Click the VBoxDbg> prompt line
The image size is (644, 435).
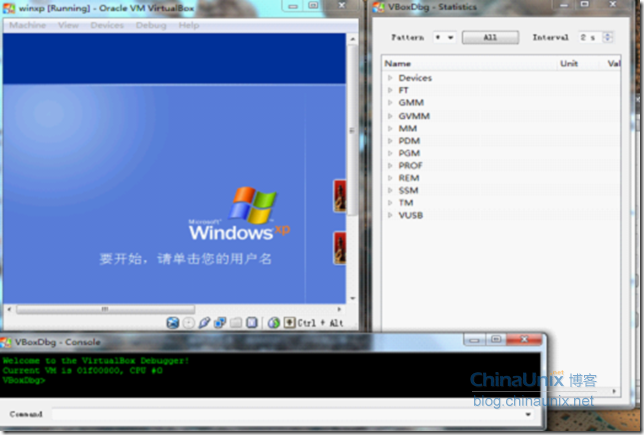pos(24,380)
